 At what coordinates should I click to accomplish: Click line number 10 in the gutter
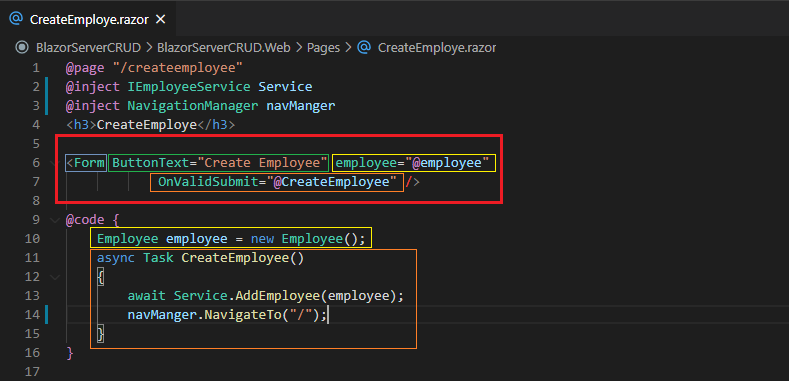point(31,239)
